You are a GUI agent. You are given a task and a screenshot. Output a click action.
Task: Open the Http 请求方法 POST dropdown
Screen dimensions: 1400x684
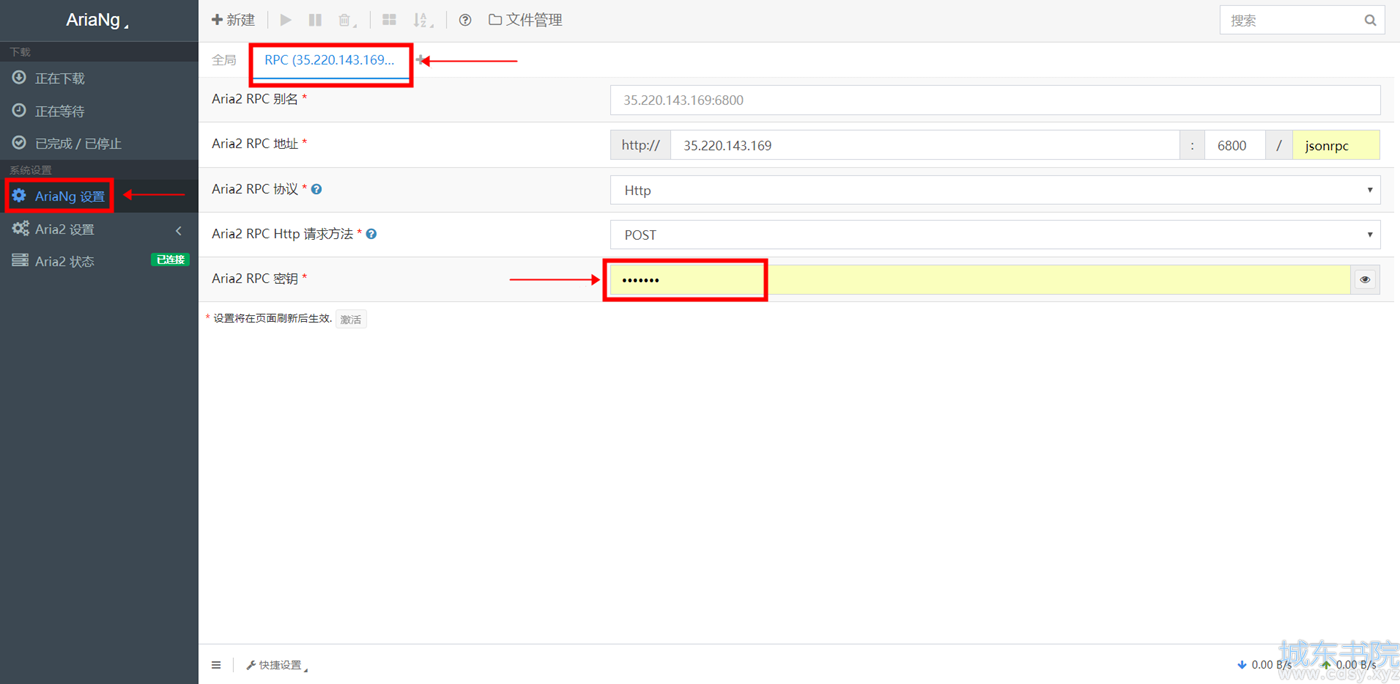995,235
